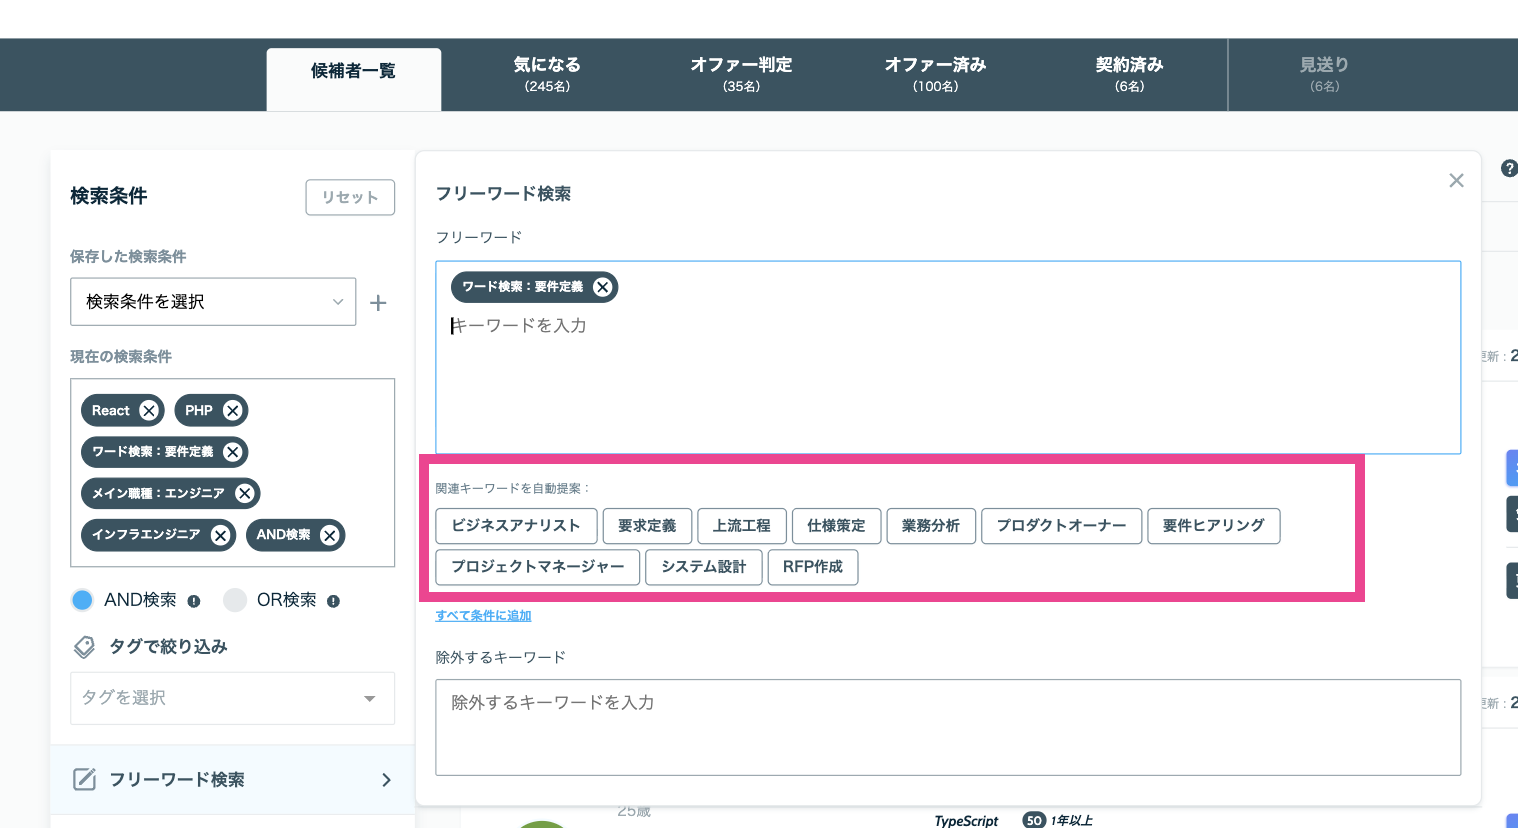Screen dimensions: 1518x828
Task: Add suggested keyword 業務分析
Action: coord(931,526)
